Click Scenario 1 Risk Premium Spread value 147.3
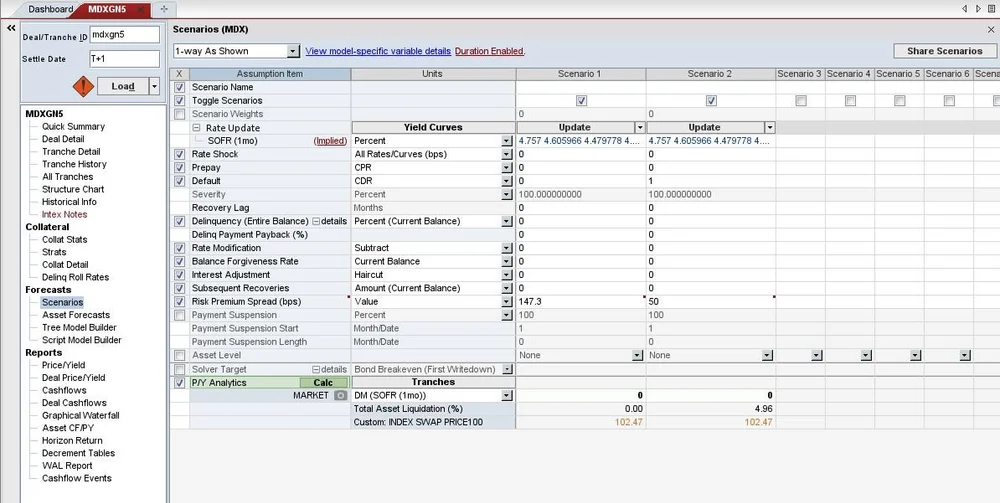 [x=580, y=302]
